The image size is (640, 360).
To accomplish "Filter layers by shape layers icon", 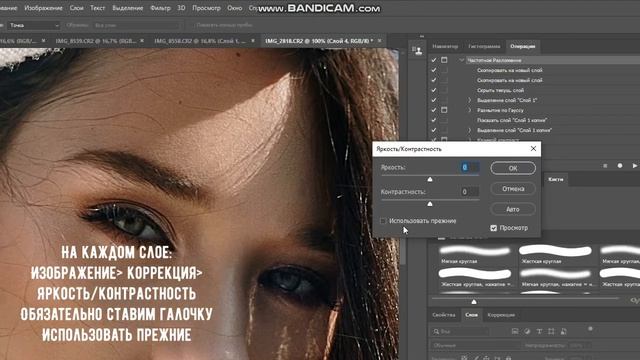I will [551, 331].
